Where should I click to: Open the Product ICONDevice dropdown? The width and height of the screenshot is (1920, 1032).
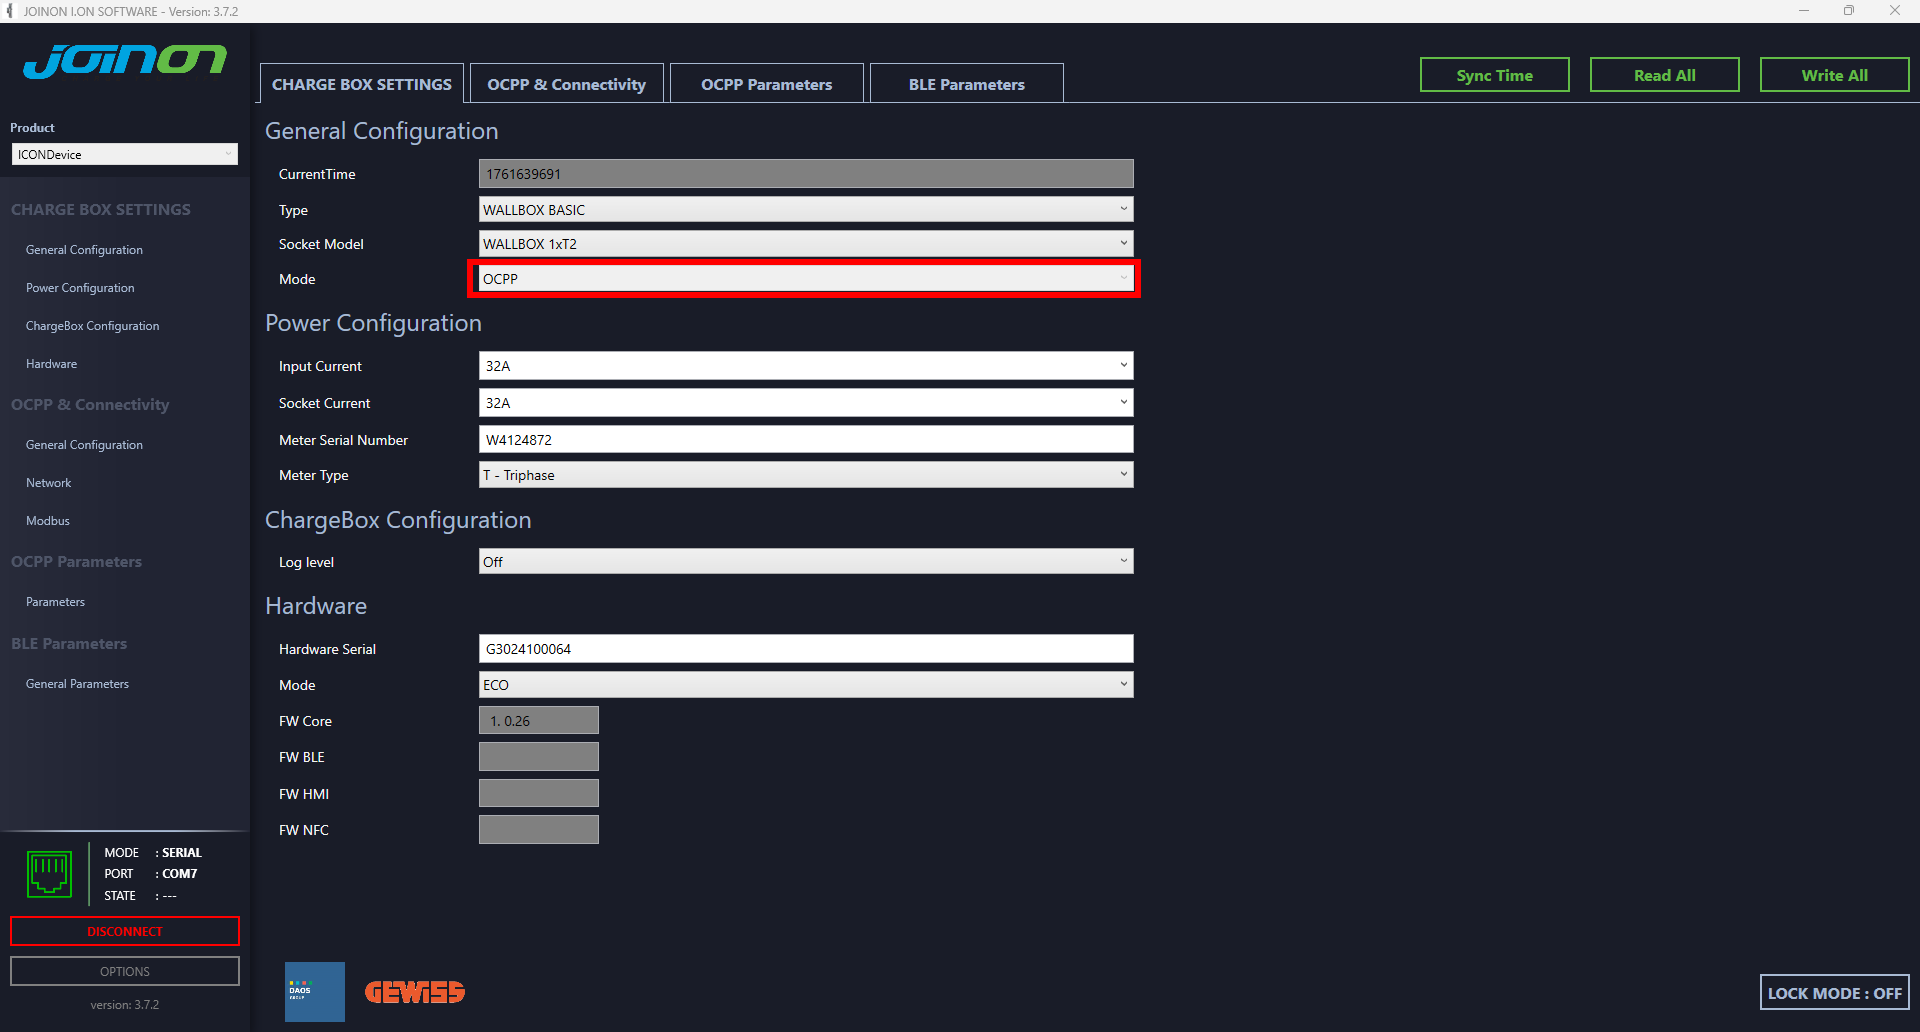point(124,155)
